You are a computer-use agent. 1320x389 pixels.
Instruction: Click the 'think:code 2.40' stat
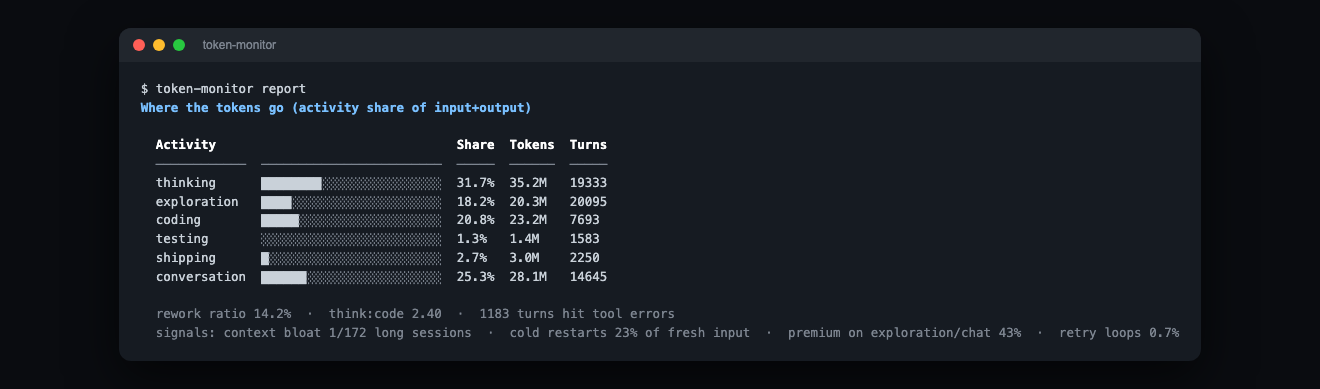385,314
